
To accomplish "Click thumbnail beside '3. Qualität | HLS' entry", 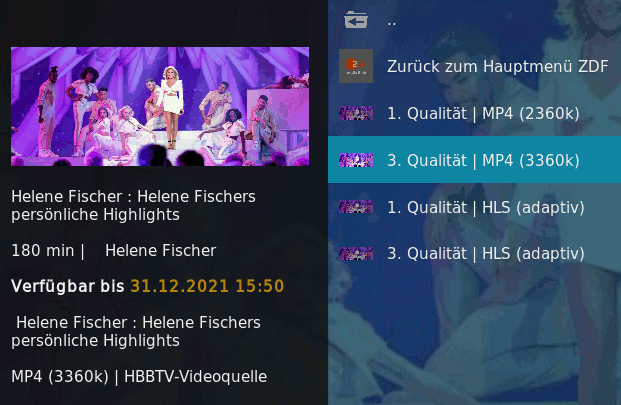I will click(356, 253).
